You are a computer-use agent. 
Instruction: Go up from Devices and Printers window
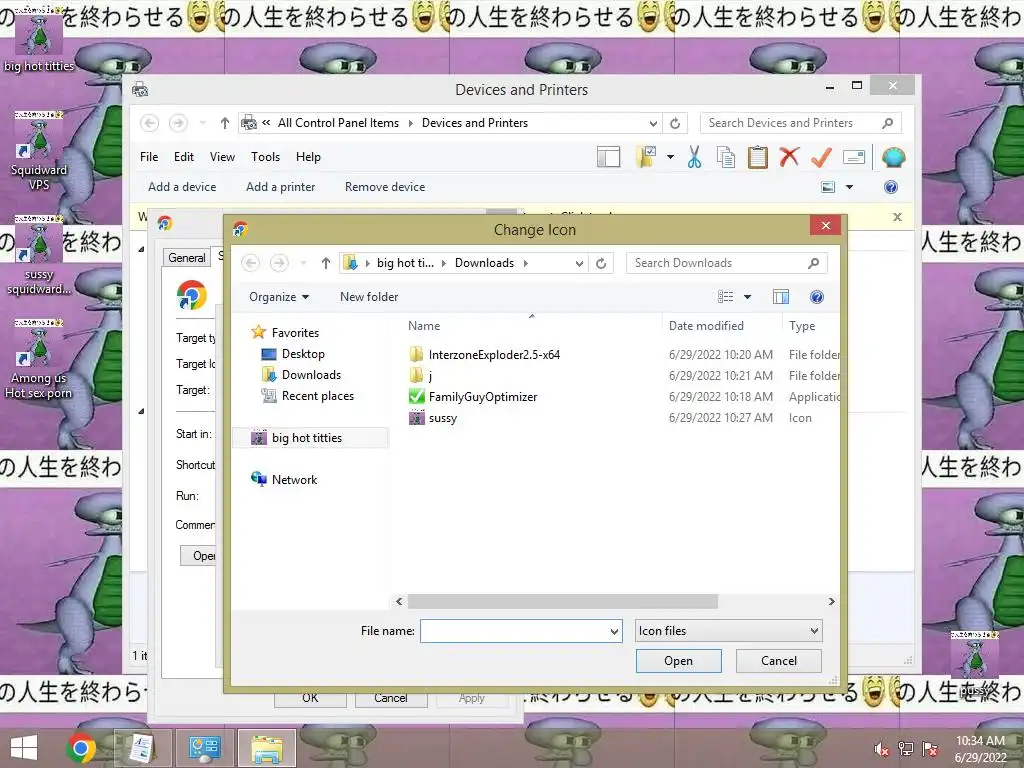click(225, 123)
